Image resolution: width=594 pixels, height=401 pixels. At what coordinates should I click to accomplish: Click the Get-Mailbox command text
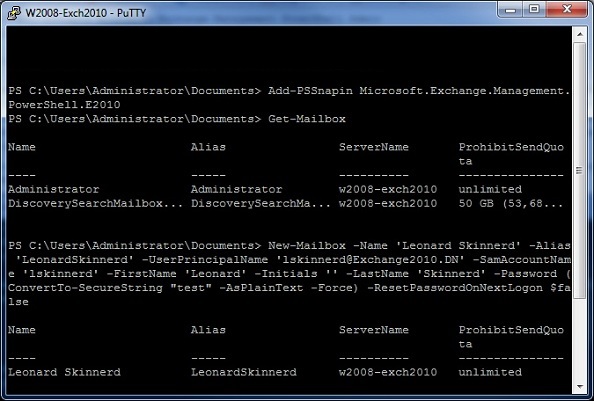coord(307,119)
